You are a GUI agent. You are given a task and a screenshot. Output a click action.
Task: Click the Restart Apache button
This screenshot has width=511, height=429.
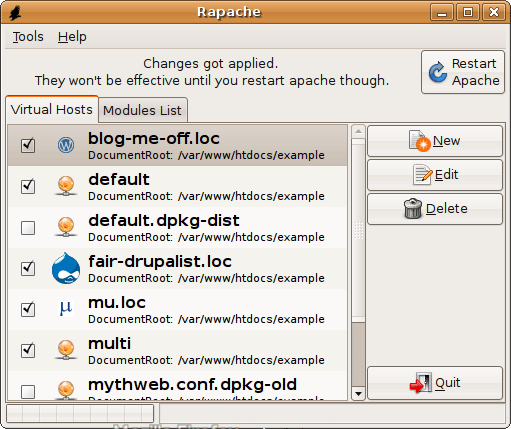pyautogui.click(x=463, y=72)
